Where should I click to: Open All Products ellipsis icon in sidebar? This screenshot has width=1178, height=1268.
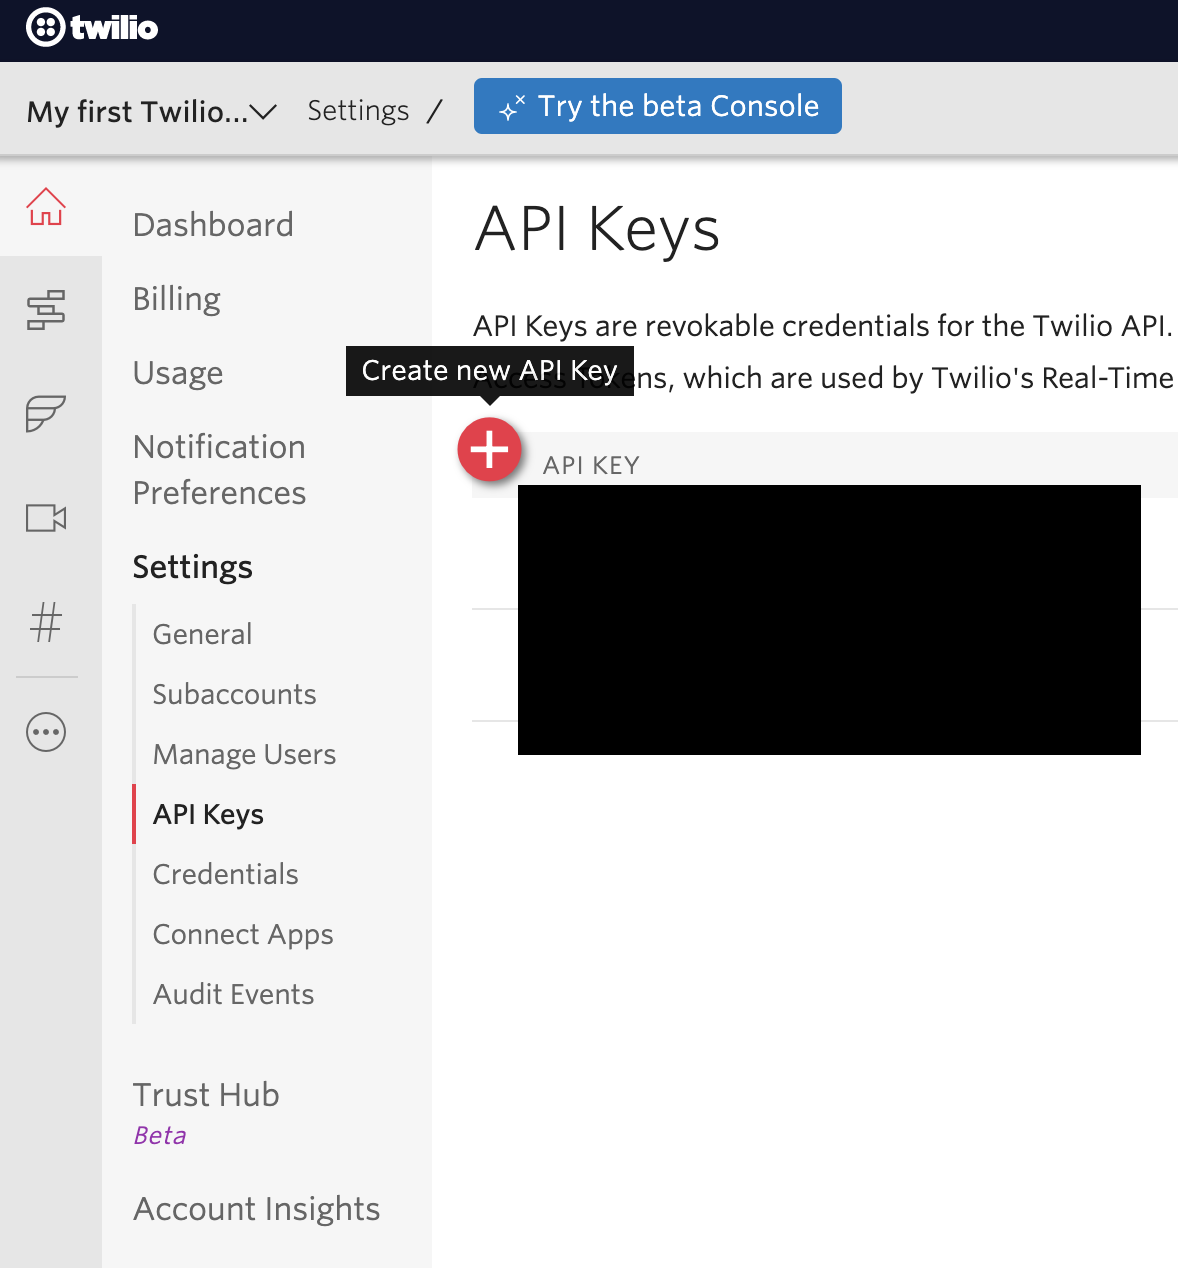[x=46, y=732]
